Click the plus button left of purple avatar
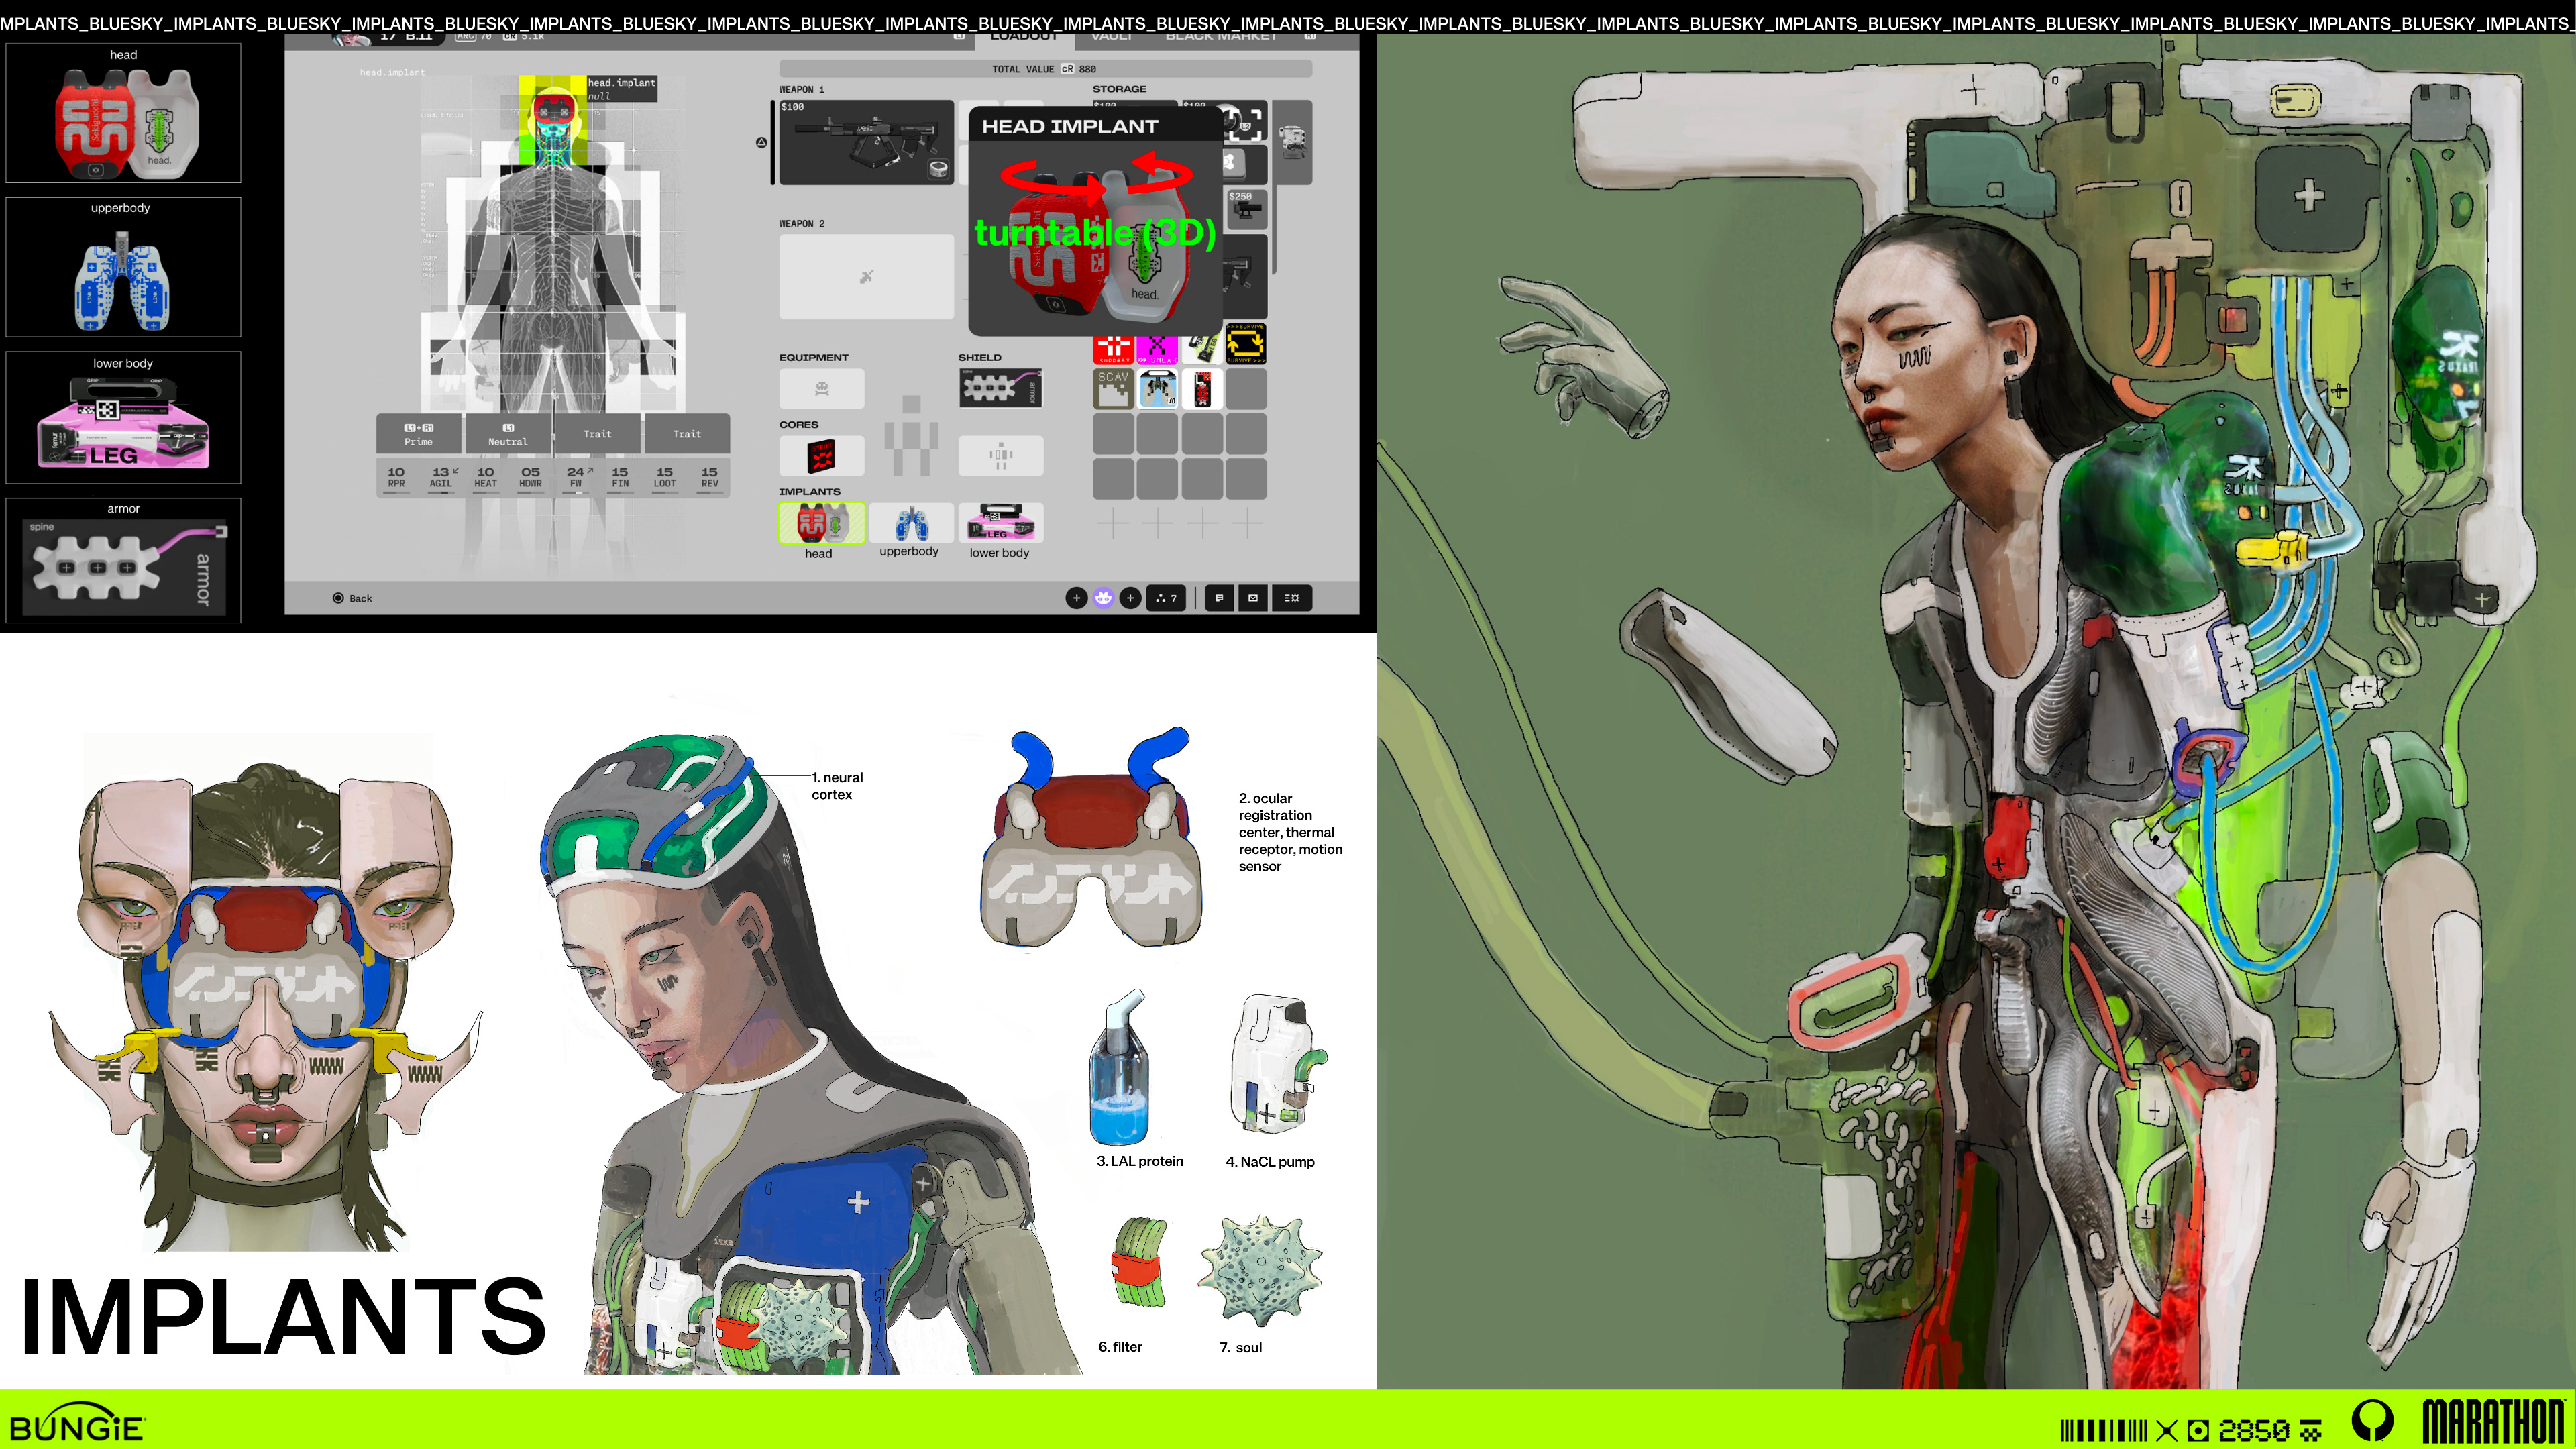This screenshot has height=1449, width=2576. pyautogui.click(x=1076, y=598)
